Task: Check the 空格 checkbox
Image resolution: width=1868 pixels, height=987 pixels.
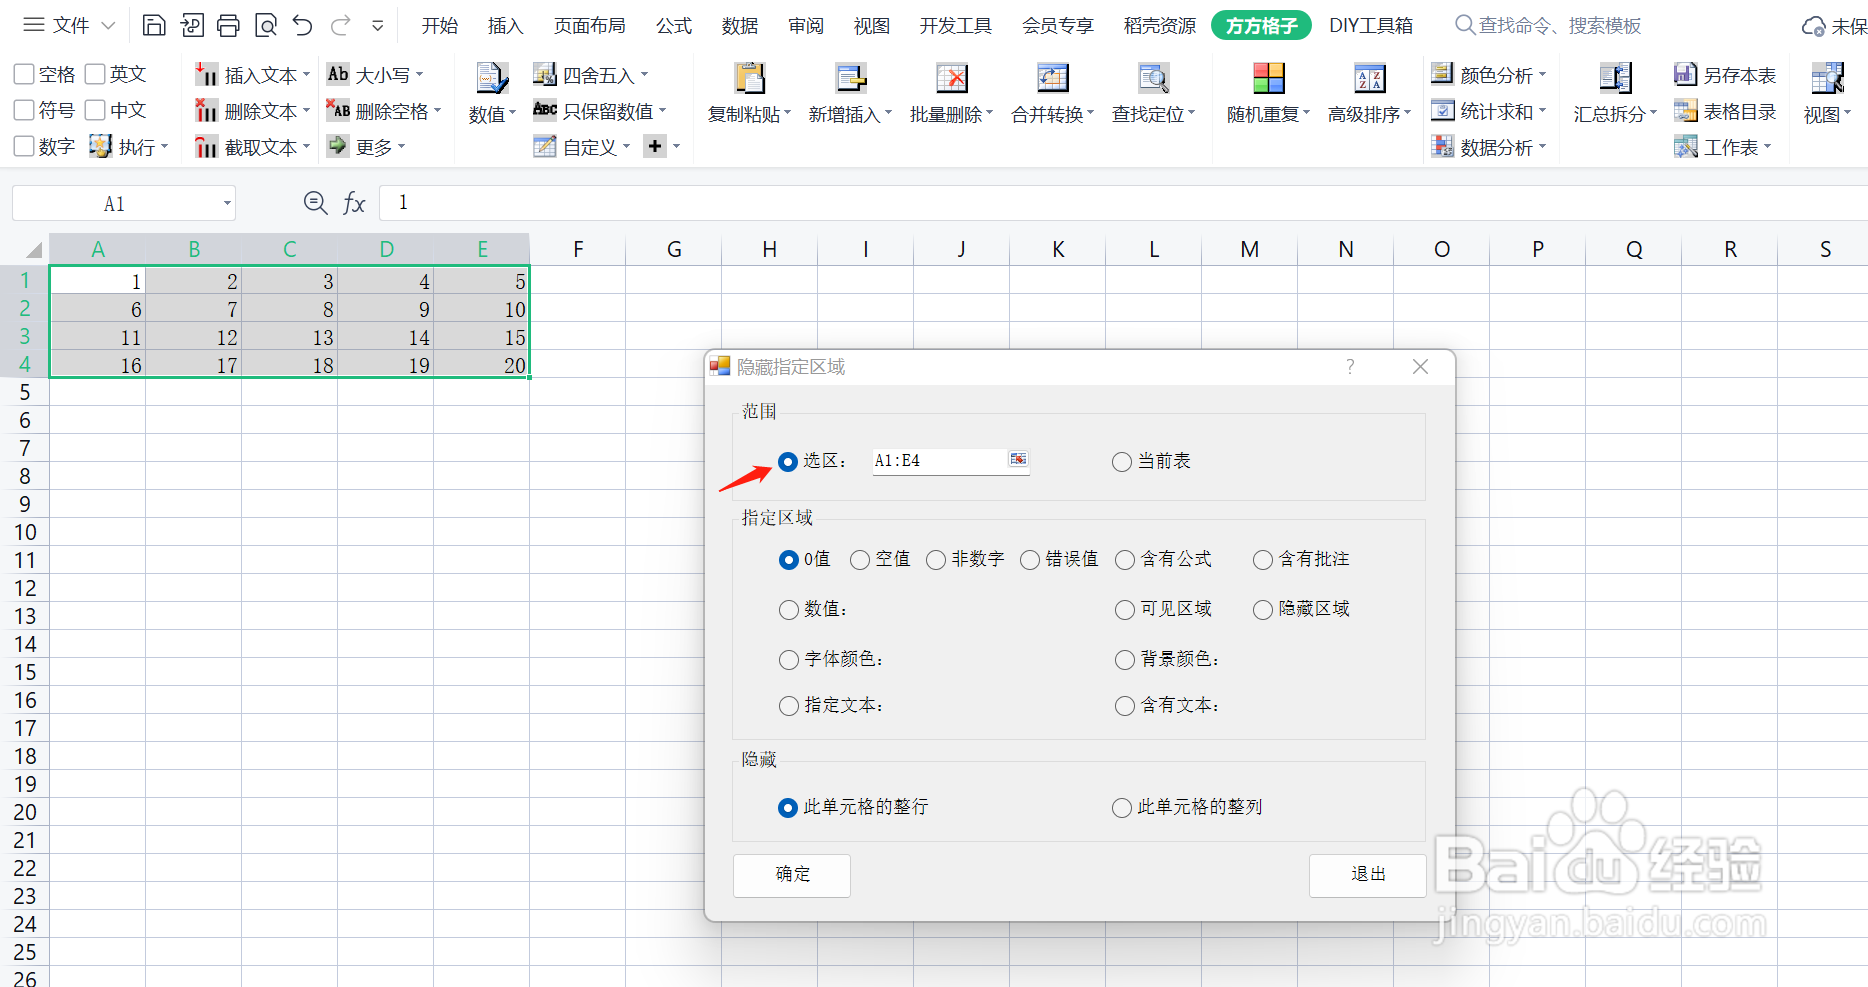Action: pos(24,74)
